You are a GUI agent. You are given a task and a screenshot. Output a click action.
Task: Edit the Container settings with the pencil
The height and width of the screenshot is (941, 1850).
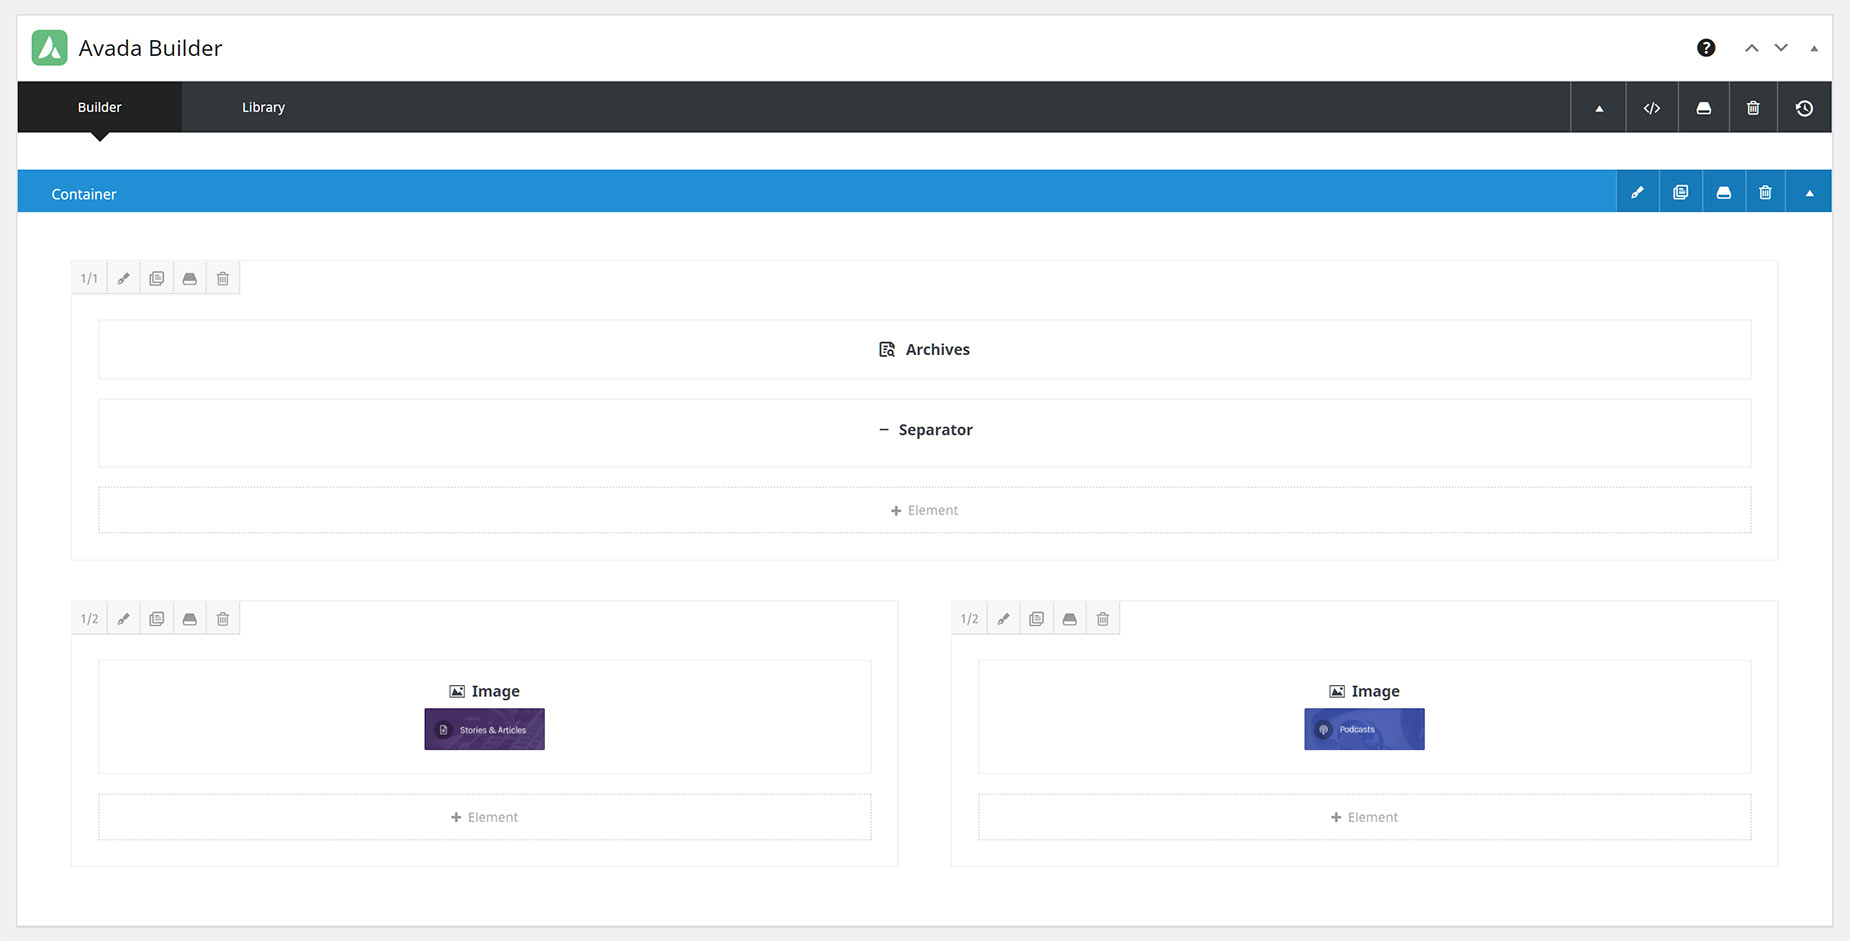(1637, 192)
